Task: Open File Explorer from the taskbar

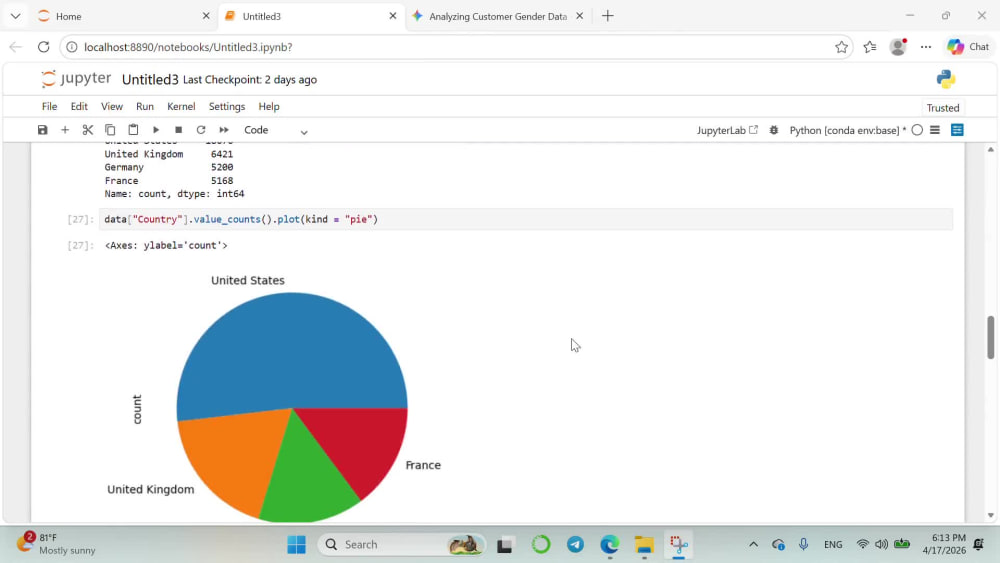Action: point(644,545)
